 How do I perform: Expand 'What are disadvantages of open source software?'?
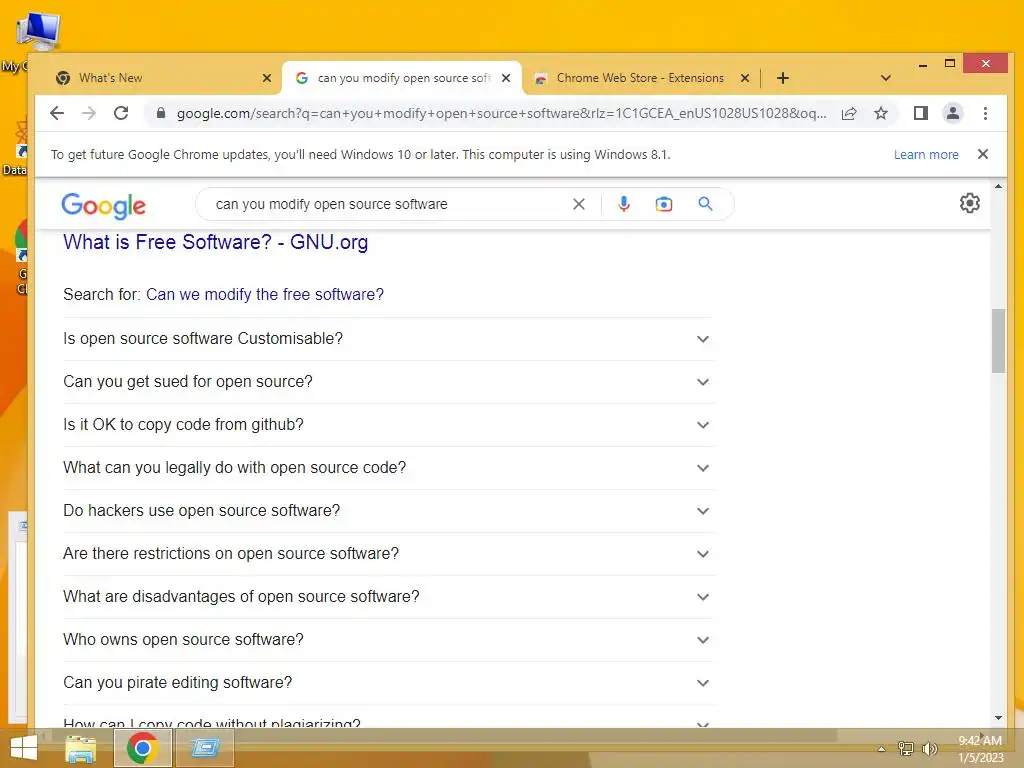coord(387,597)
